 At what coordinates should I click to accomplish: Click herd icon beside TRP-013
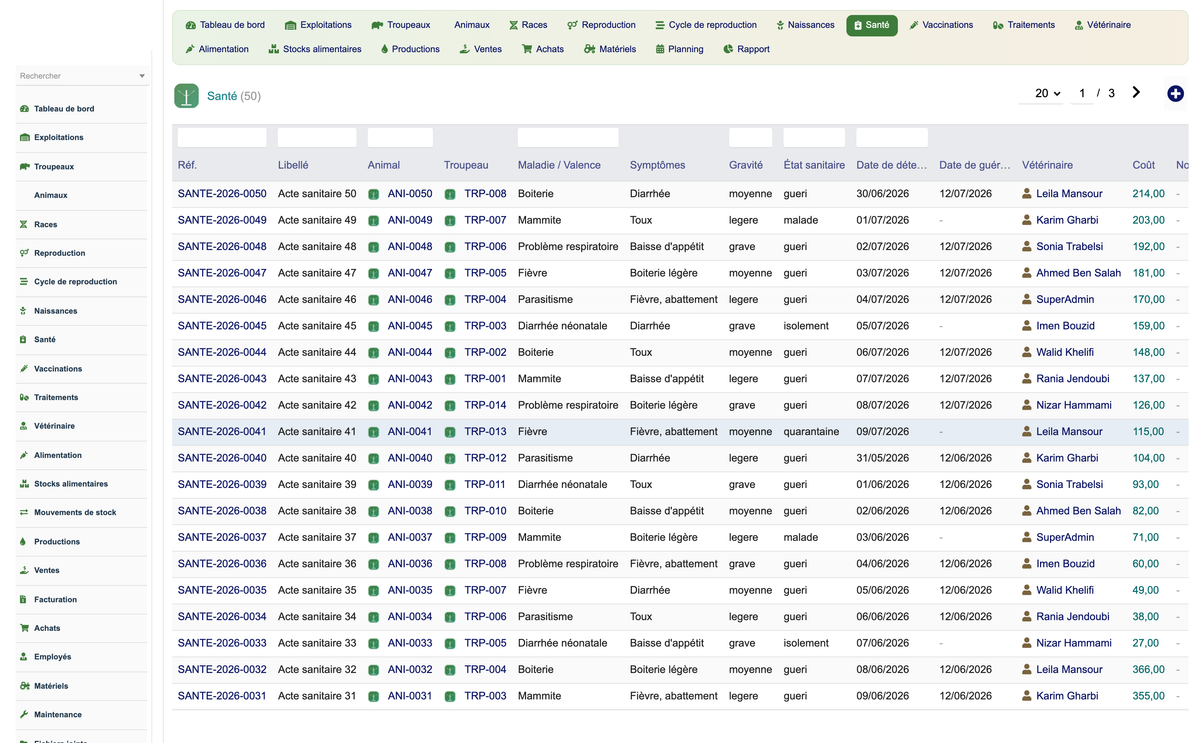point(450,432)
